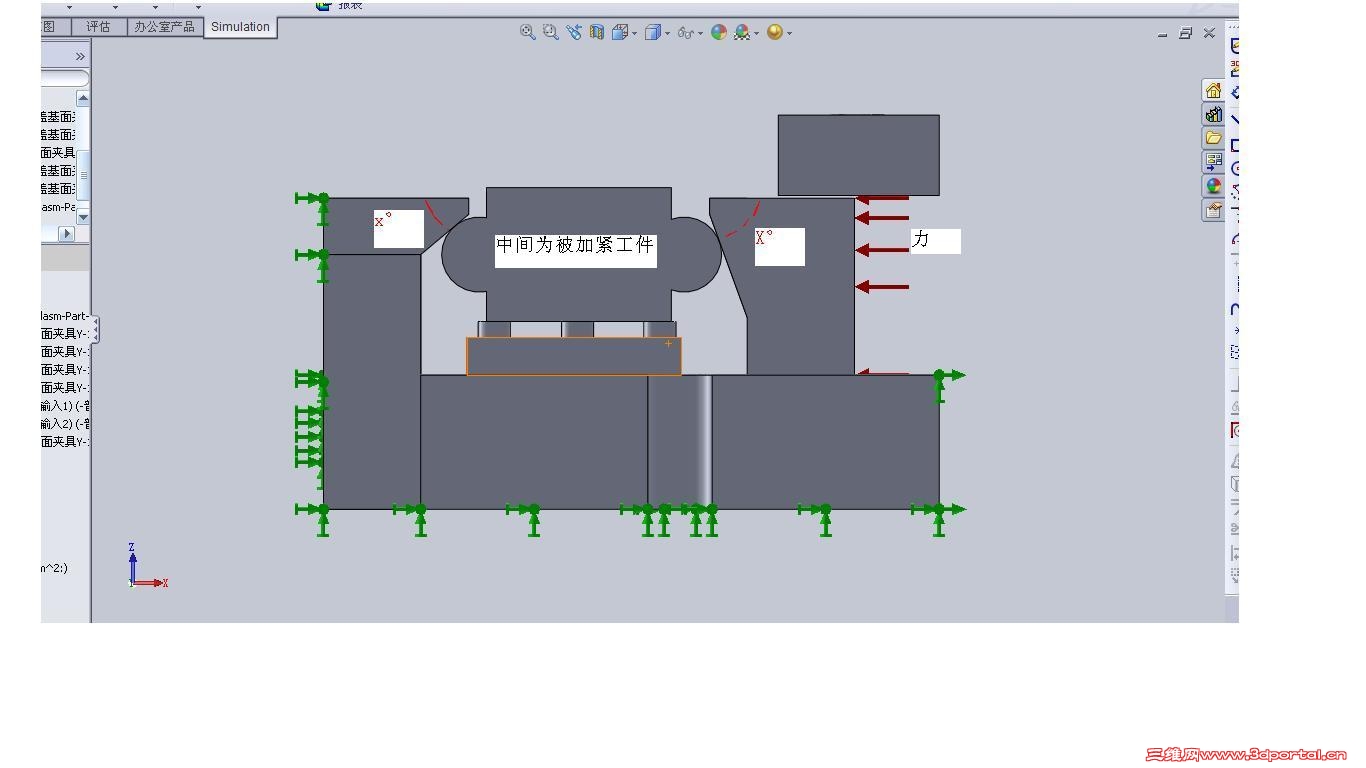This screenshot has width=1366, height=768.
Task: Select the Simulation tab
Action: point(240,27)
